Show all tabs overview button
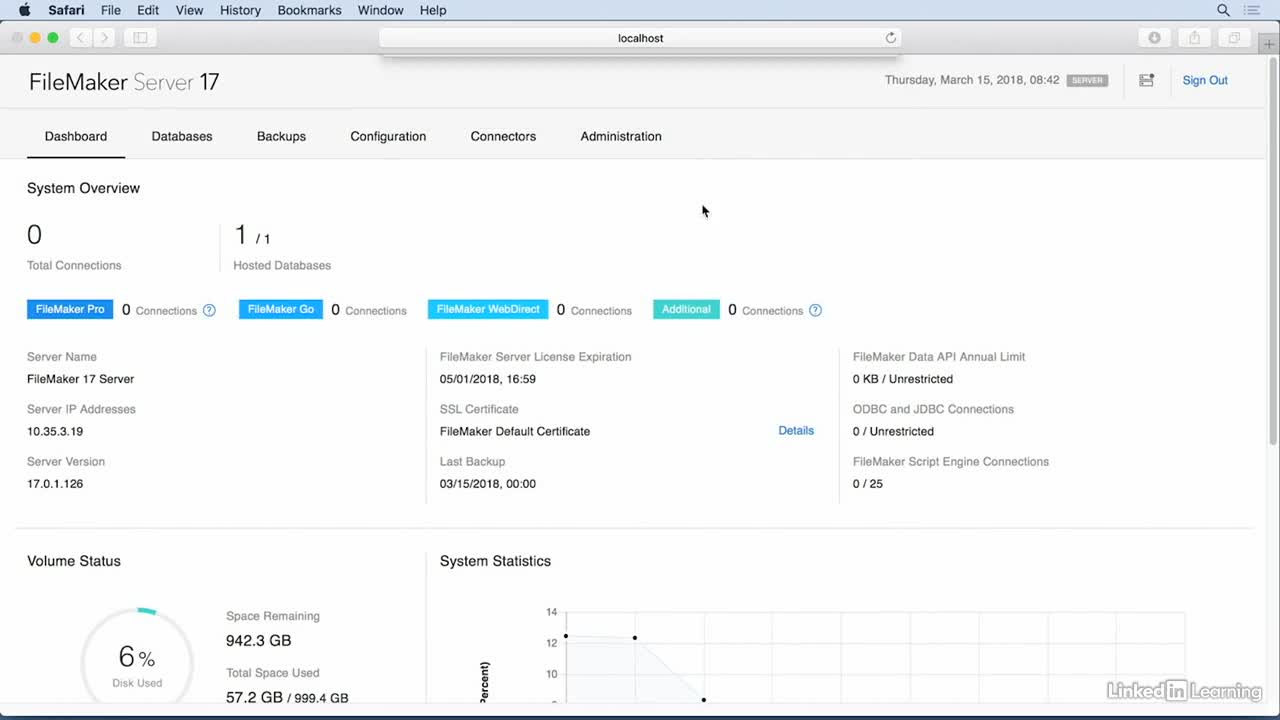 [1234, 38]
